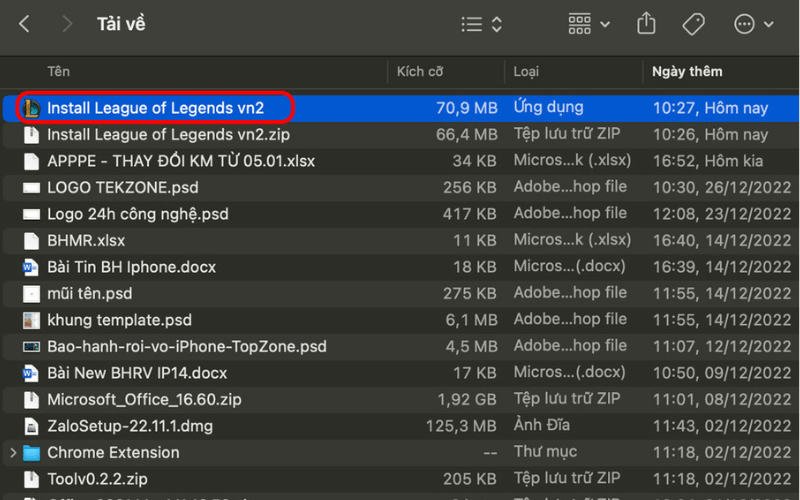Open the grouping grid icon
The width and height of the screenshot is (800, 500).
(x=580, y=24)
